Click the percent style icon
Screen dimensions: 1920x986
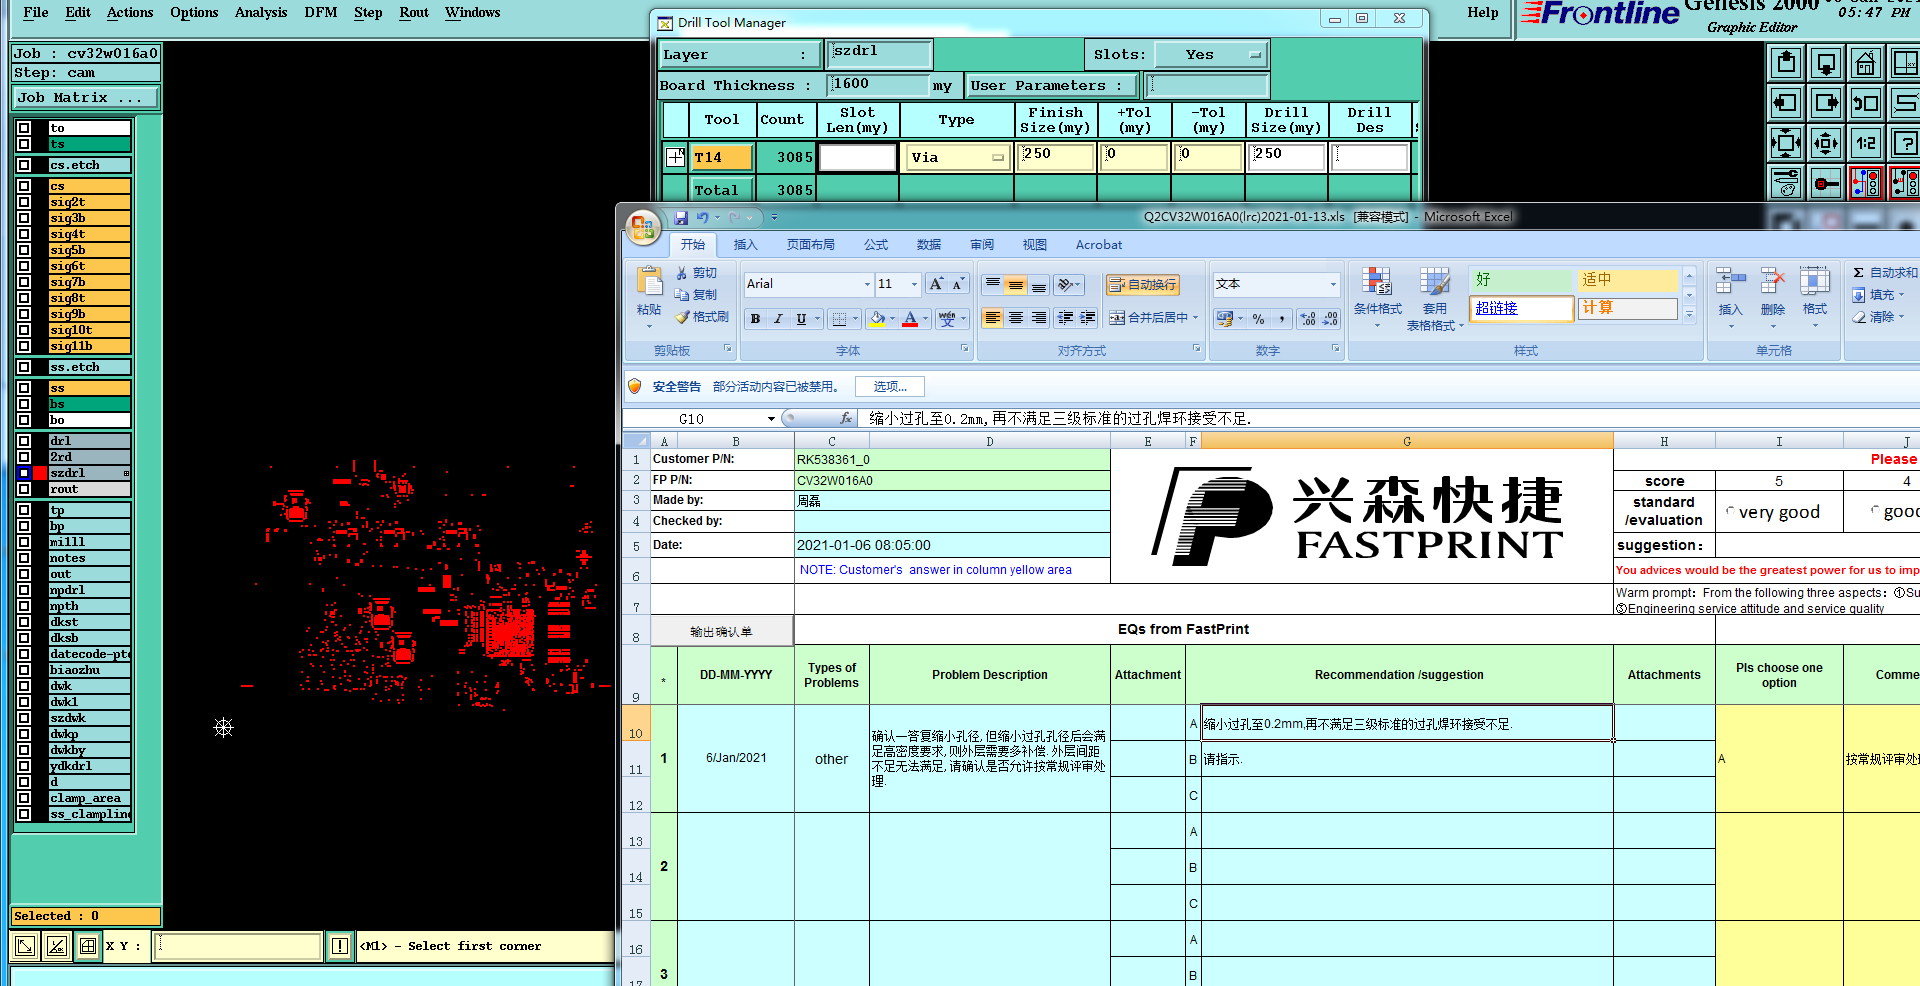click(1259, 319)
